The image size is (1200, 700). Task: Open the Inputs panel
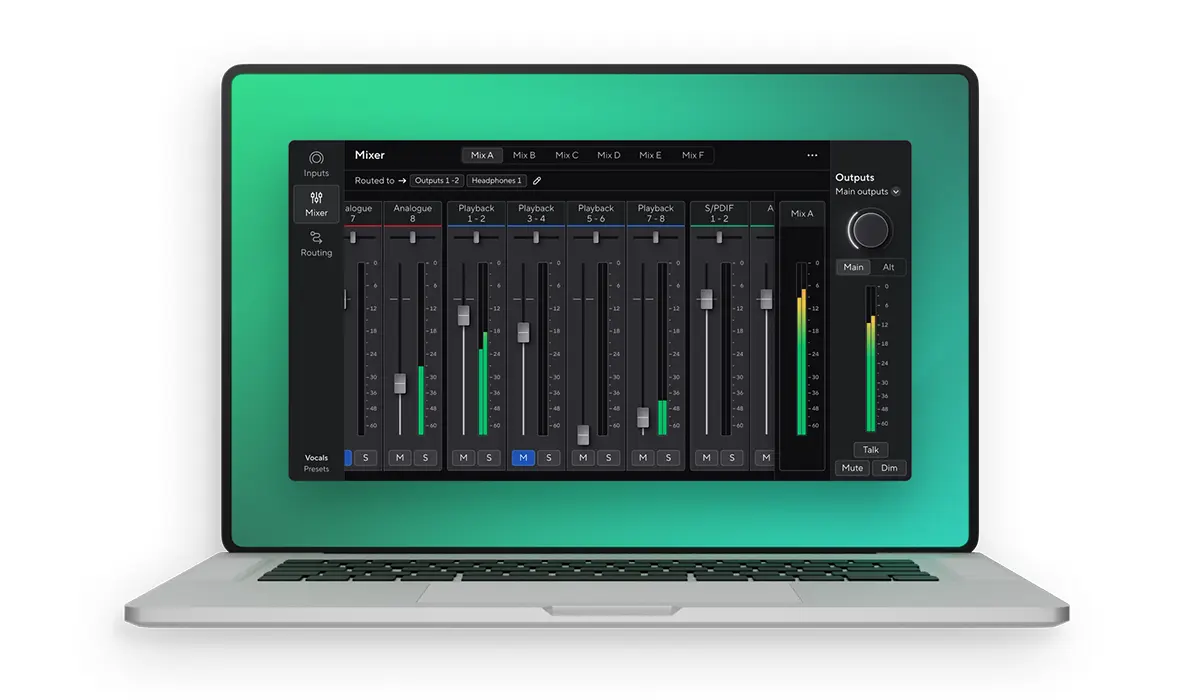click(316, 166)
